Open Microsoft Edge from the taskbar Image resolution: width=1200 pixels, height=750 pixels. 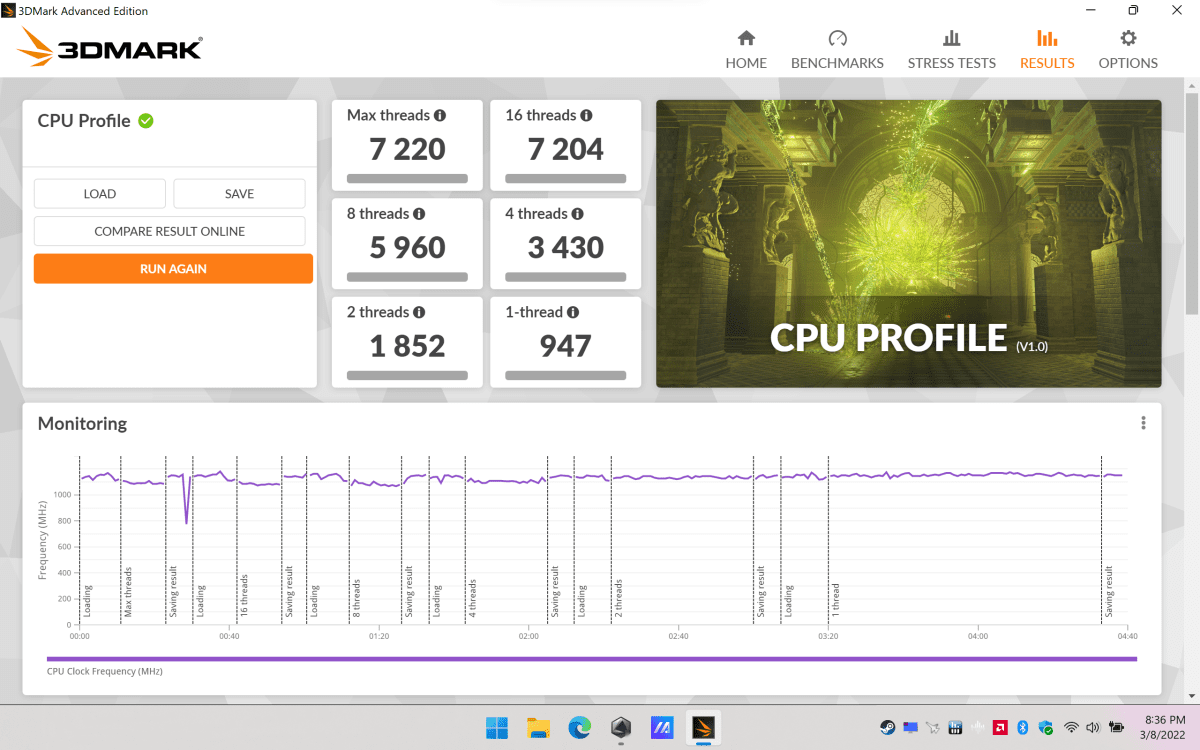[580, 727]
